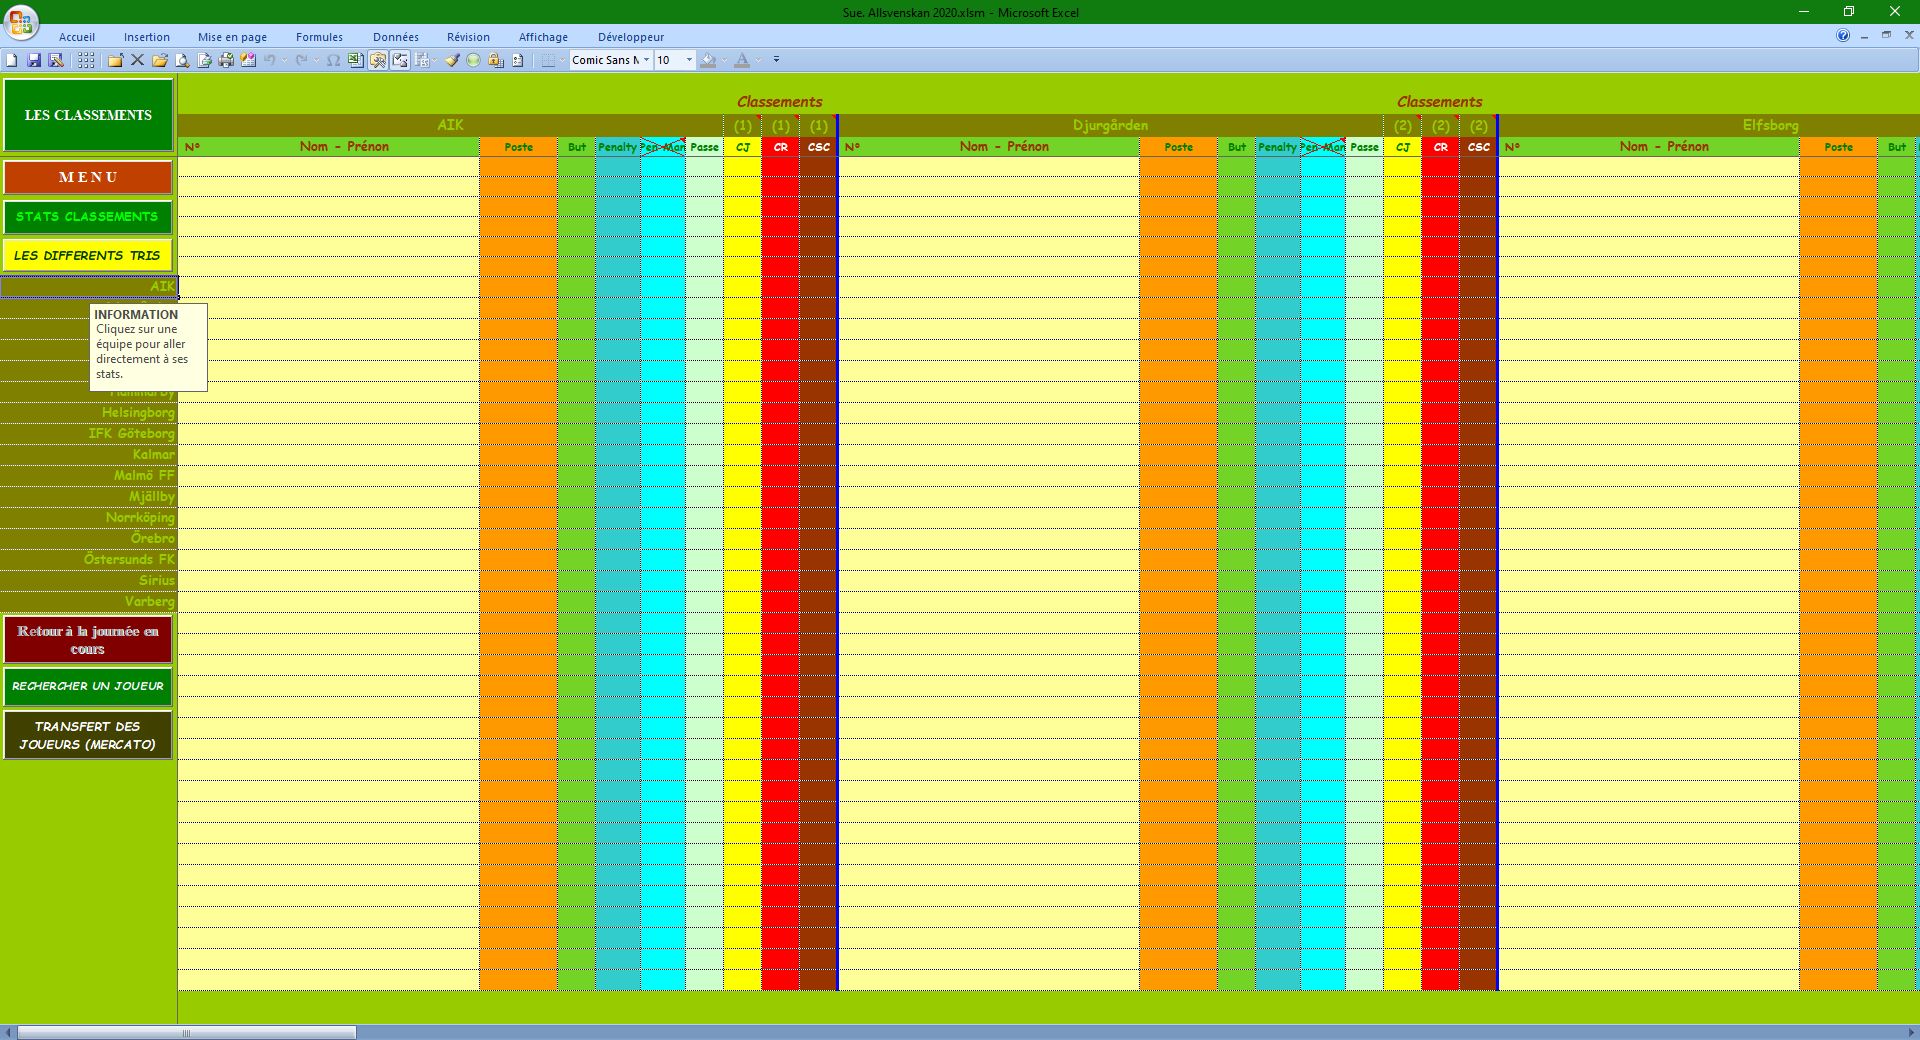This screenshot has width=1920, height=1040.
Task: Click the horizontal scrollbar thumb at bottom
Action: tap(186, 1032)
